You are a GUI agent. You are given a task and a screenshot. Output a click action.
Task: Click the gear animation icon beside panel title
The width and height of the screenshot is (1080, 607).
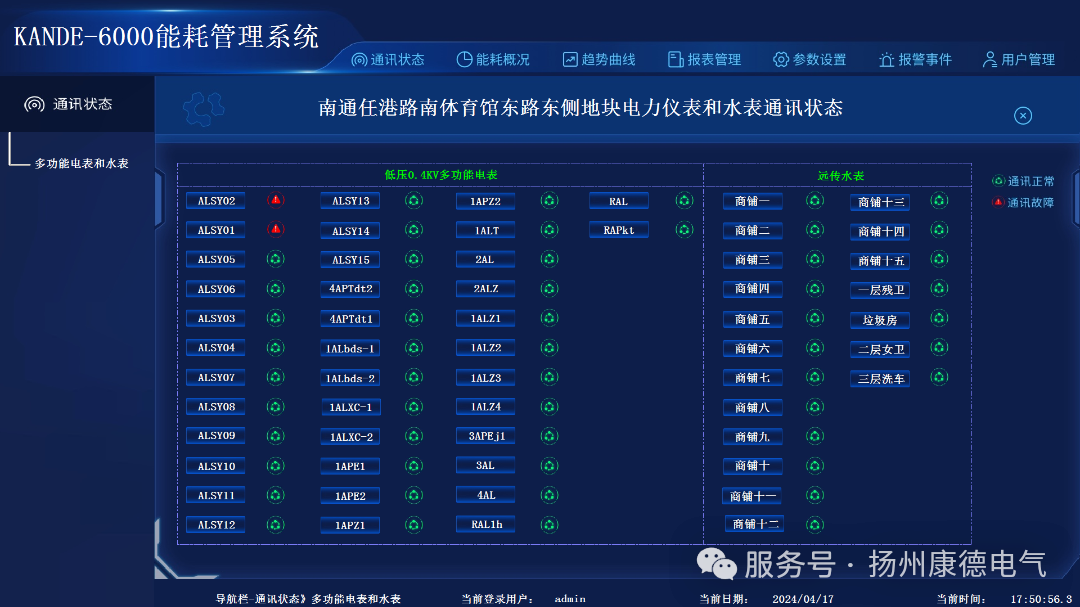pyautogui.click(x=203, y=108)
